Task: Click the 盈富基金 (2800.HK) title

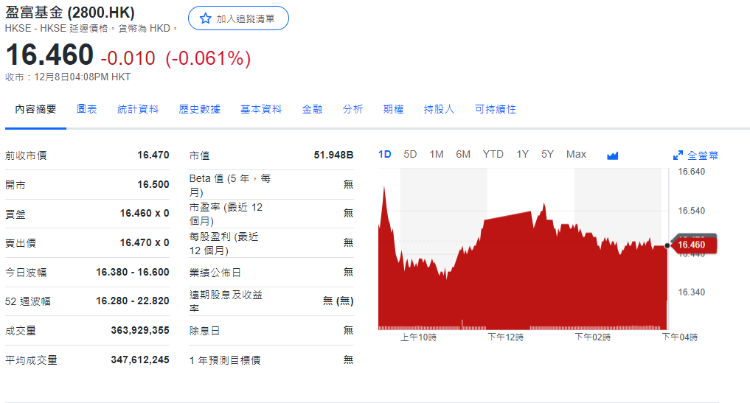Action: [70, 12]
